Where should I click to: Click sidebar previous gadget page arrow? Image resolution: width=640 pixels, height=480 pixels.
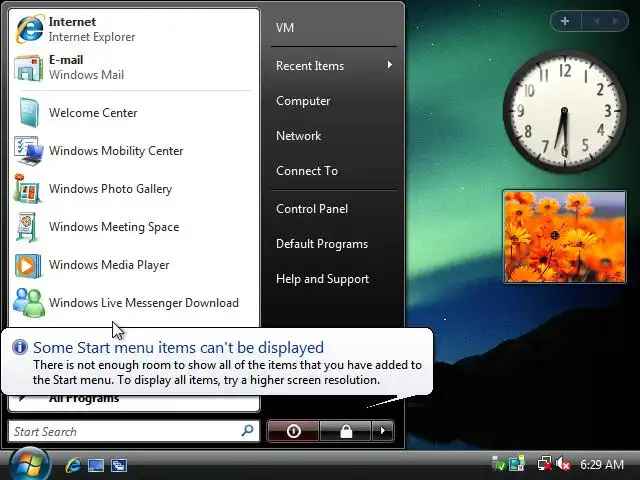(596, 21)
